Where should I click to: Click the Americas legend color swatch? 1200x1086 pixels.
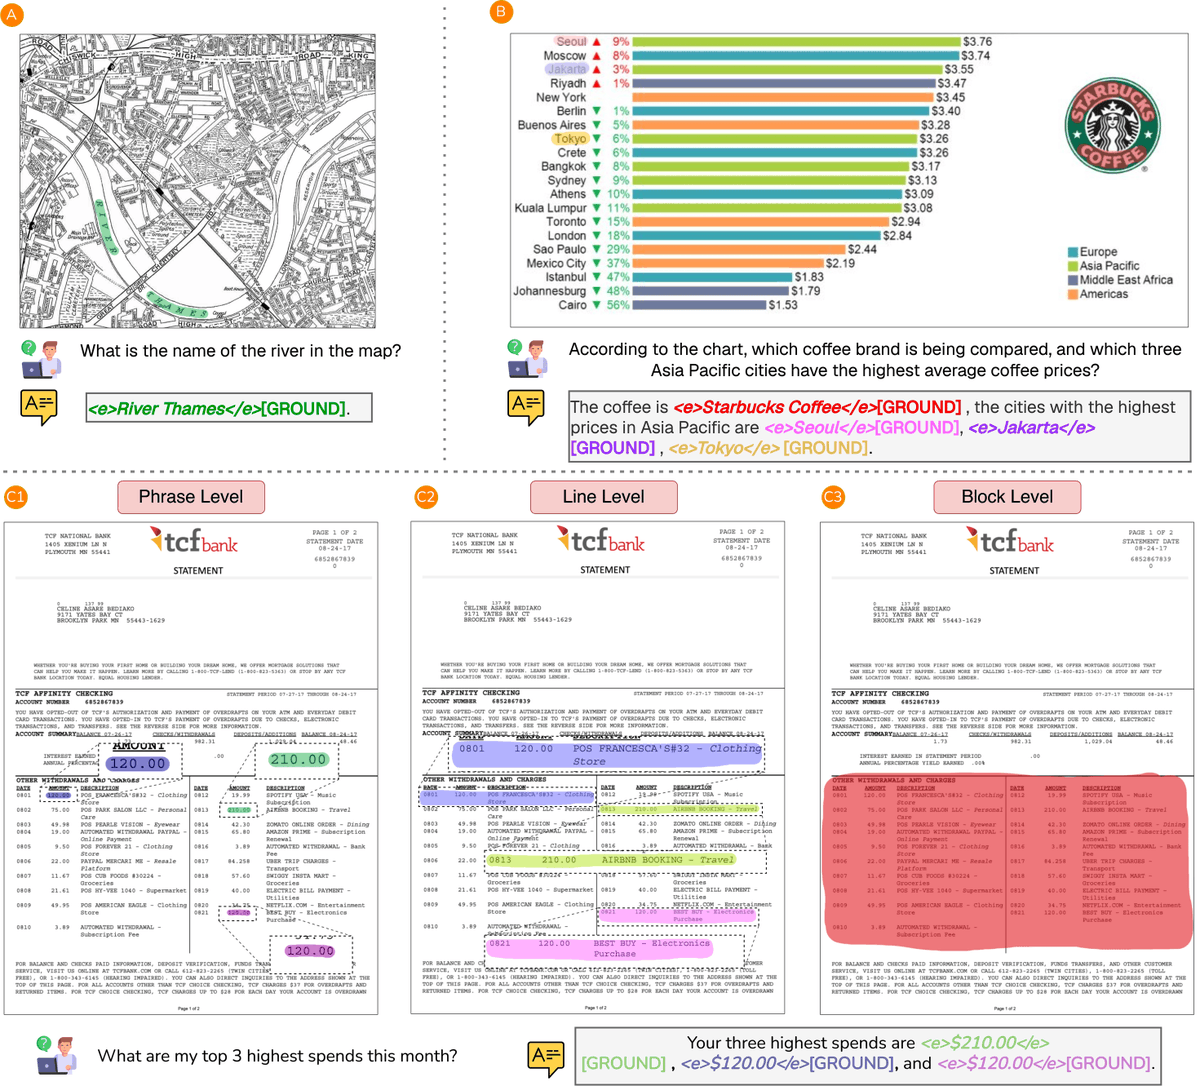[1073, 294]
